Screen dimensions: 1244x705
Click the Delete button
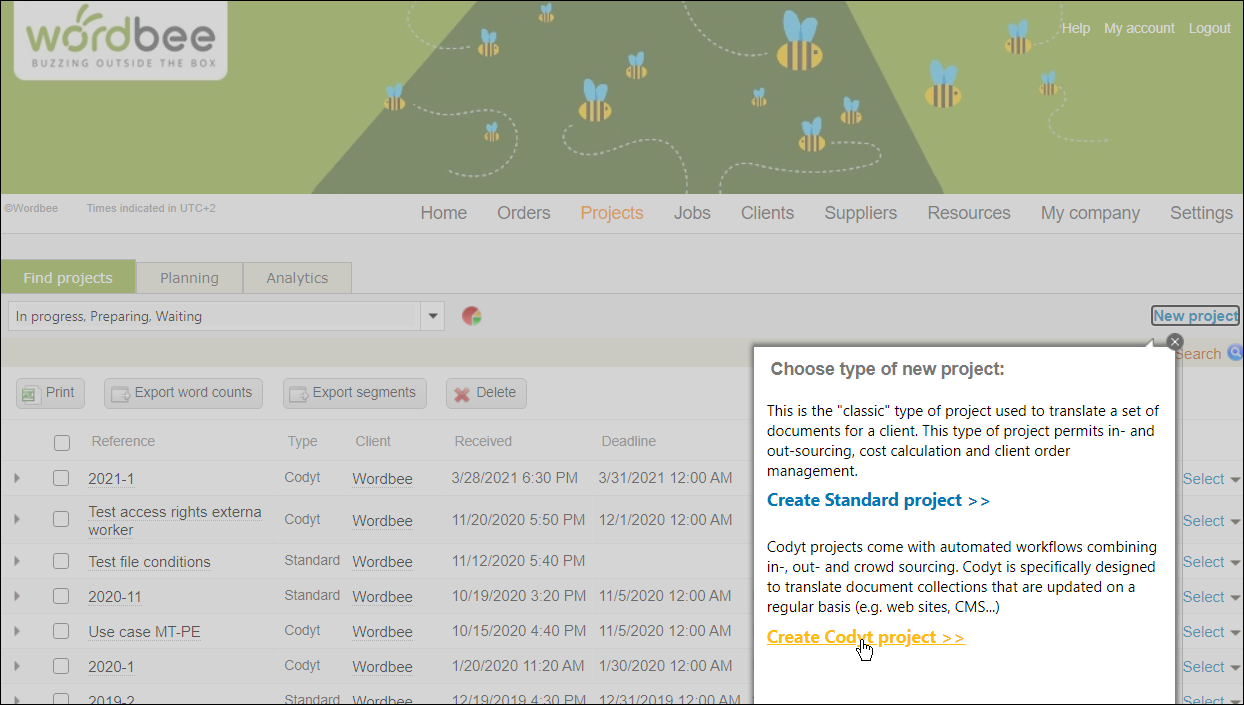[485, 393]
